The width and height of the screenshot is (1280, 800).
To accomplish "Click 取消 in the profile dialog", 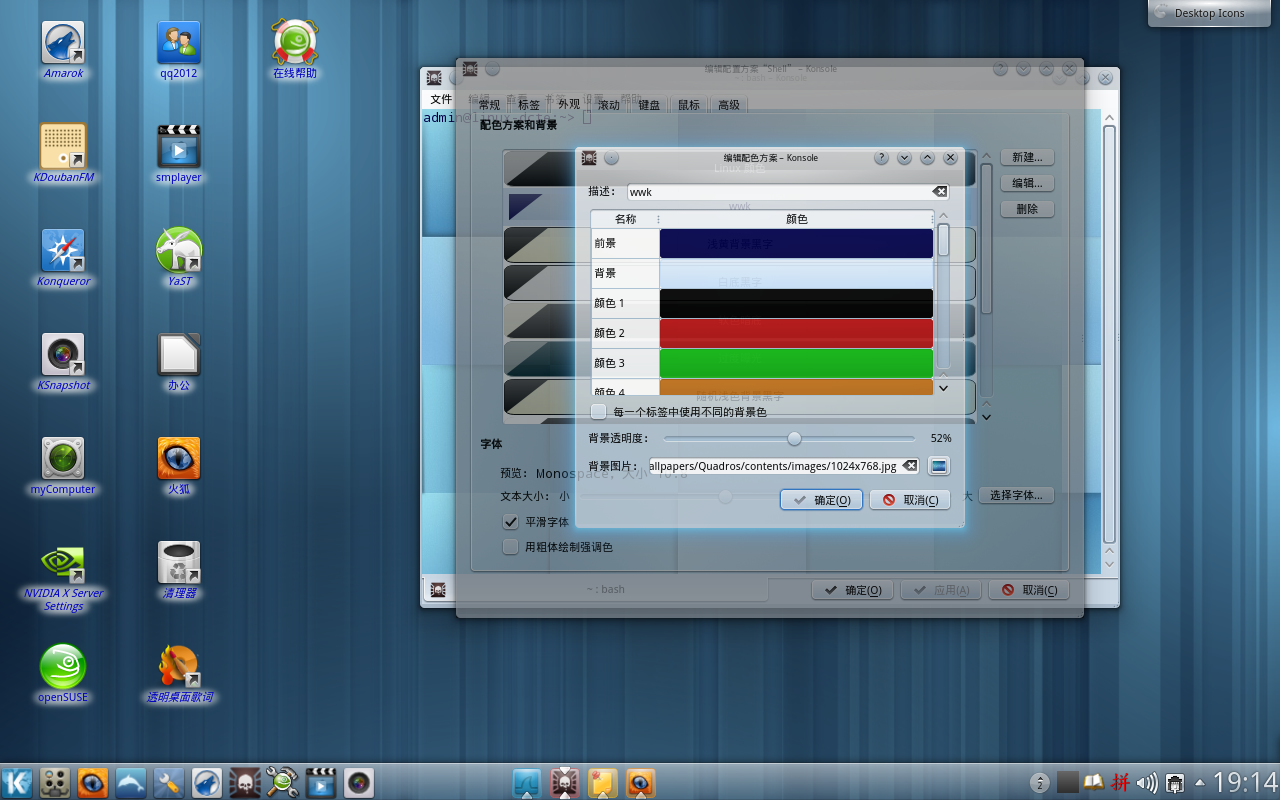I will point(1029,590).
